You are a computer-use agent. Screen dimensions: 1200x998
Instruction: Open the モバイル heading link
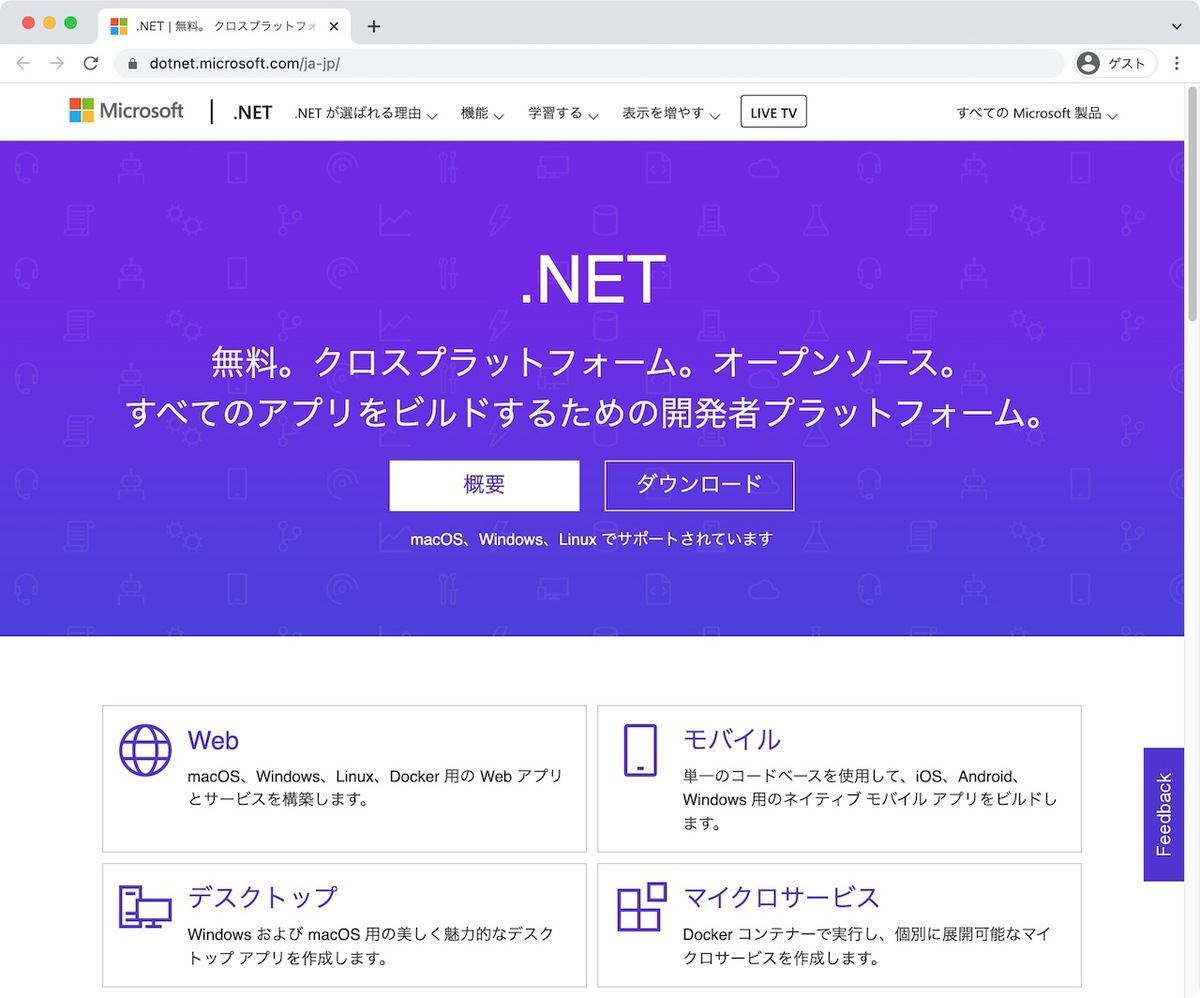click(732, 740)
